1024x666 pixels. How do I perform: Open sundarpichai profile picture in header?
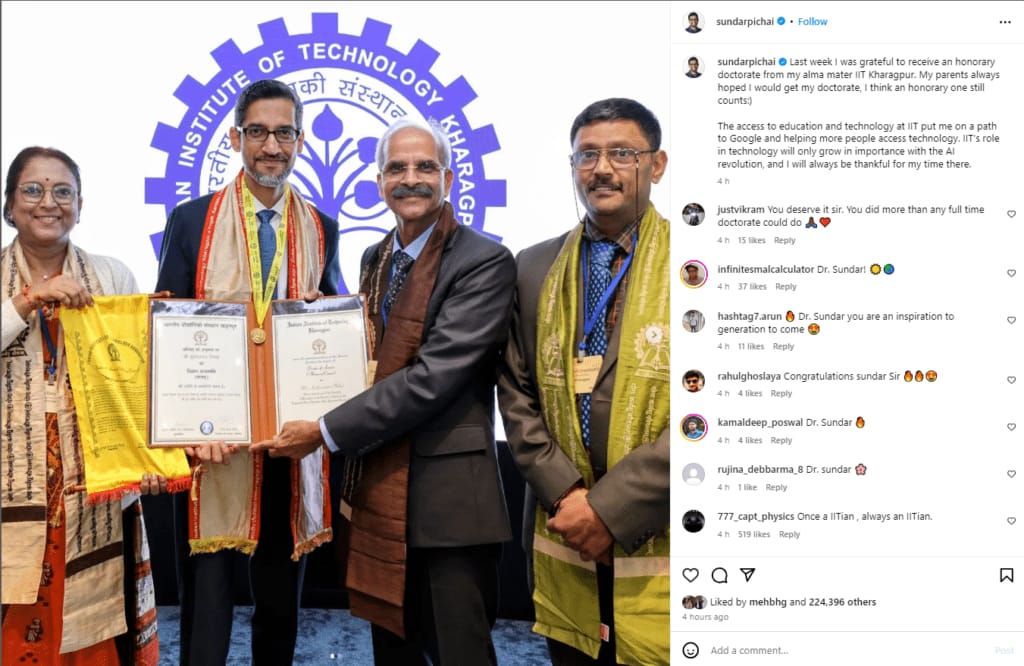click(694, 22)
